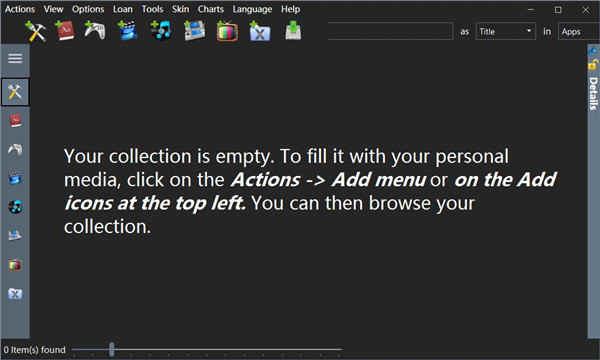Image resolution: width=600 pixels, height=360 pixels.
Task: Minimize the application window
Action: pyautogui.click(x=530, y=10)
